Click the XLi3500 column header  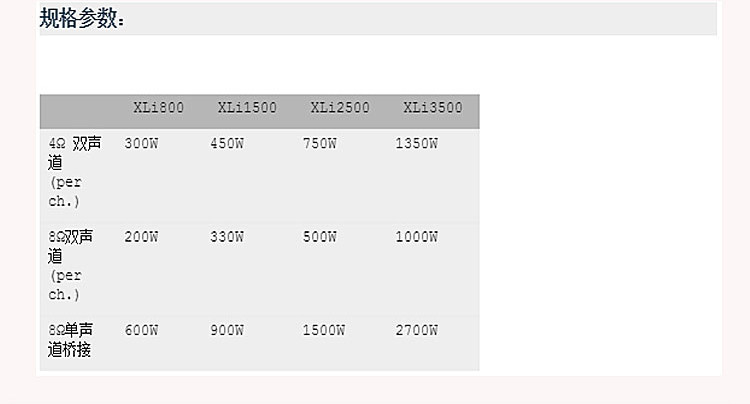click(x=433, y=108)
